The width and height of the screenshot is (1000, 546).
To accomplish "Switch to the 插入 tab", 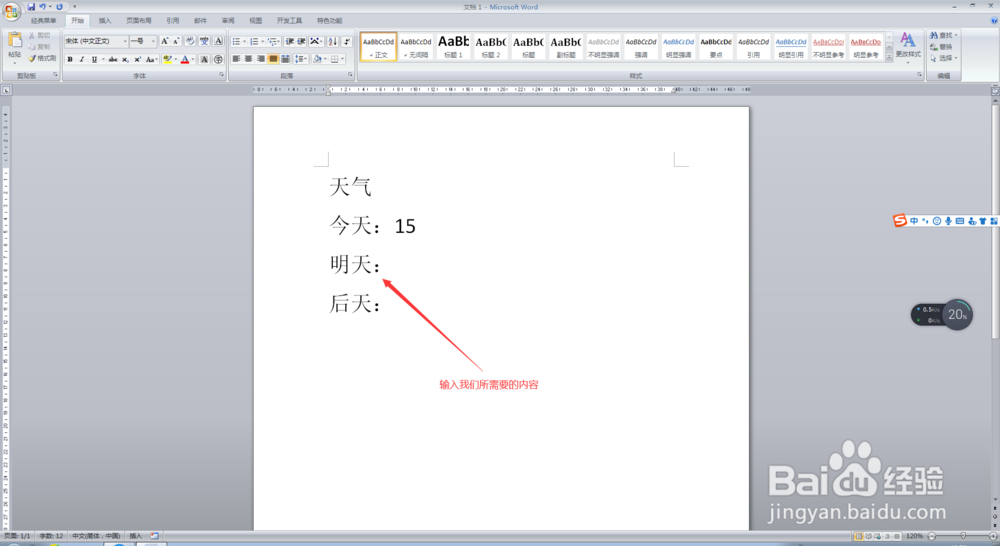I will (x=105, y=20).
